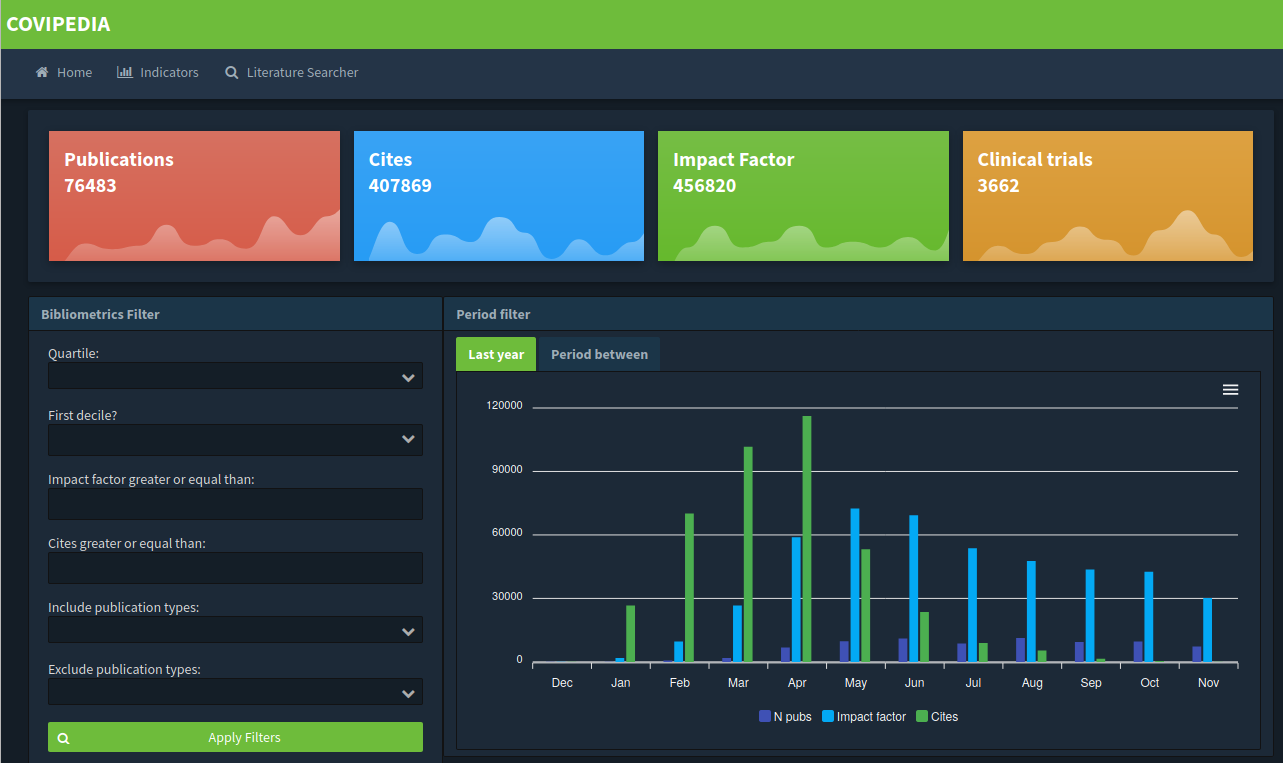Viewport: 1283px width, 763px height.
Task: Click the Cites greater or equal field
Action: (235, 568)
